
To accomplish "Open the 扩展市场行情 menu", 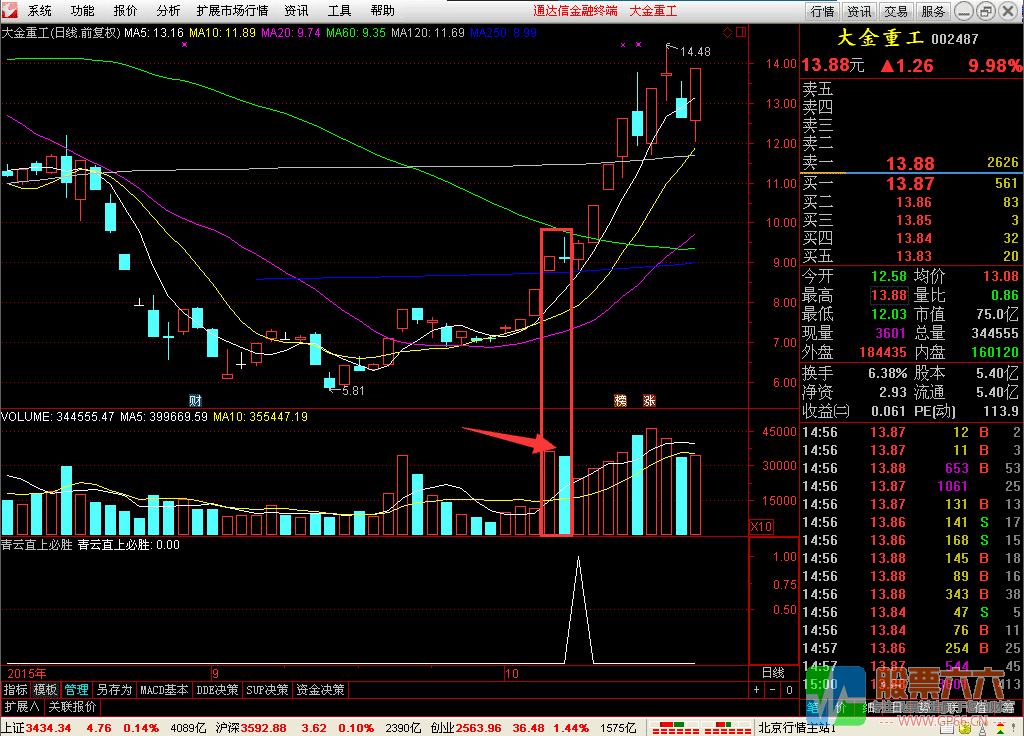I will click(232, 10).
